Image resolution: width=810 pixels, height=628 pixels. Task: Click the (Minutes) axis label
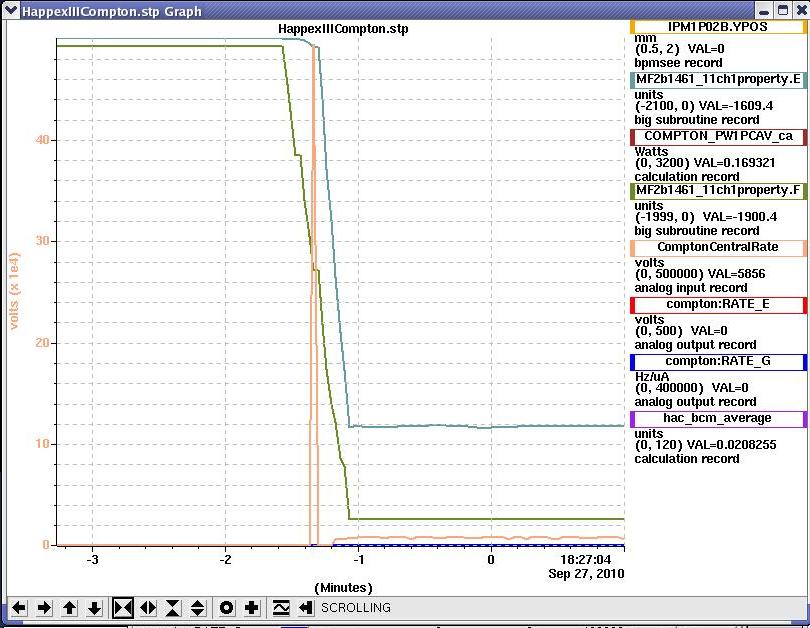pos(343,588)
